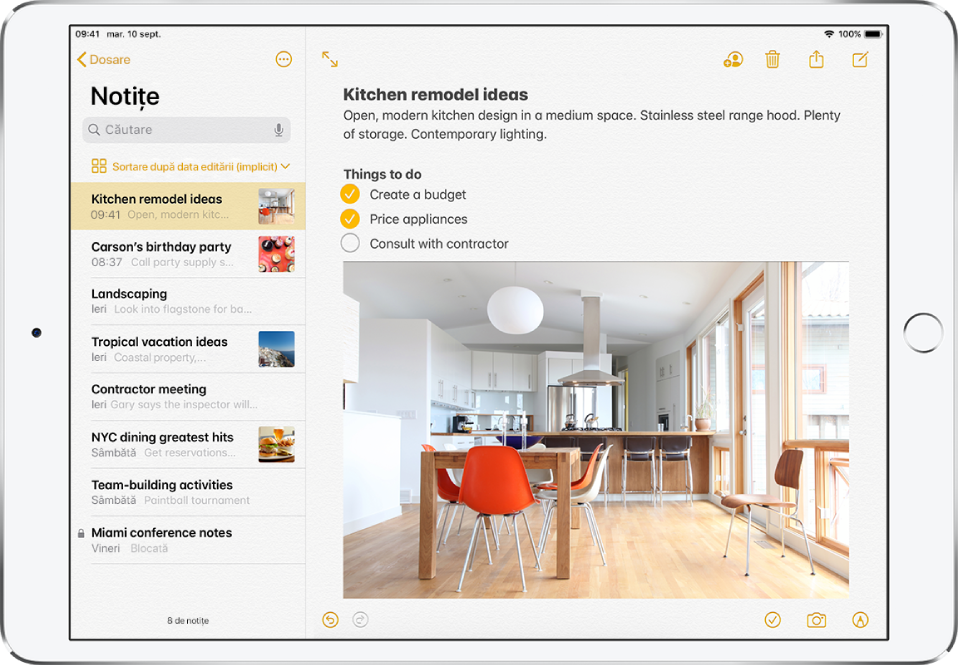
Task: Compose a new note
Action: click(860, 59)
